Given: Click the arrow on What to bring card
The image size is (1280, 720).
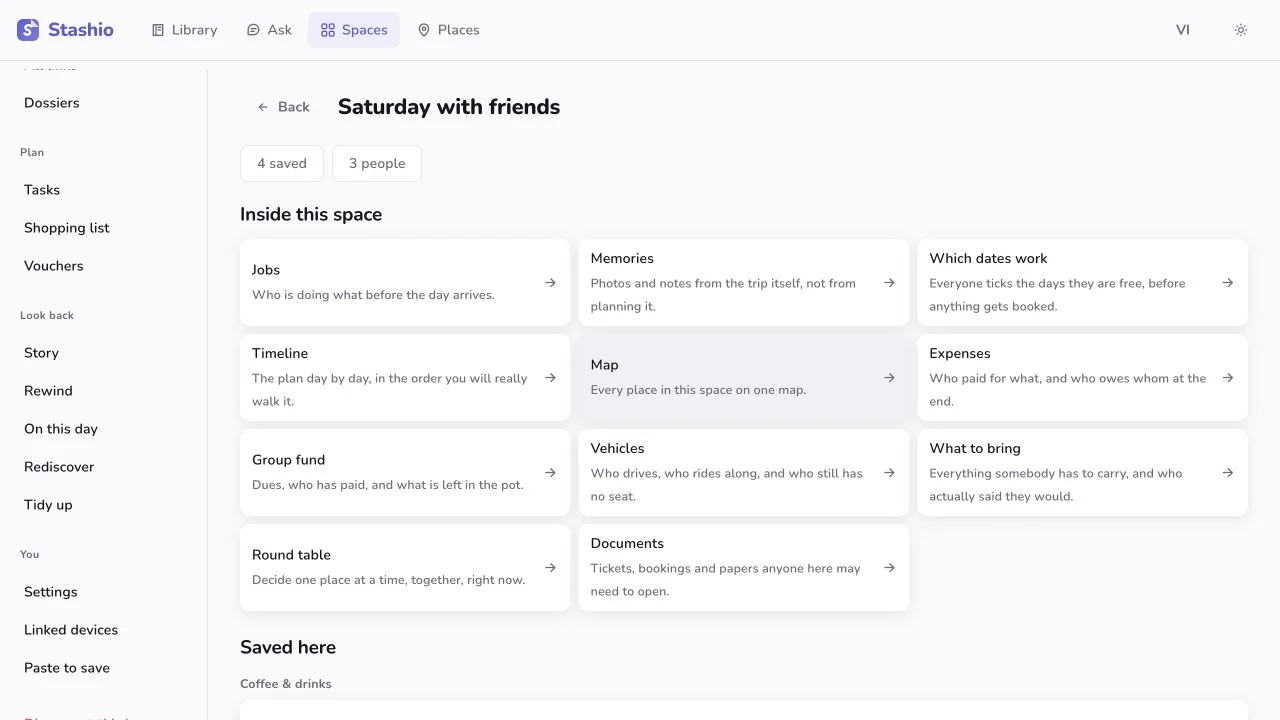Looking at the screenshot, I should [x=1228, y=473].
